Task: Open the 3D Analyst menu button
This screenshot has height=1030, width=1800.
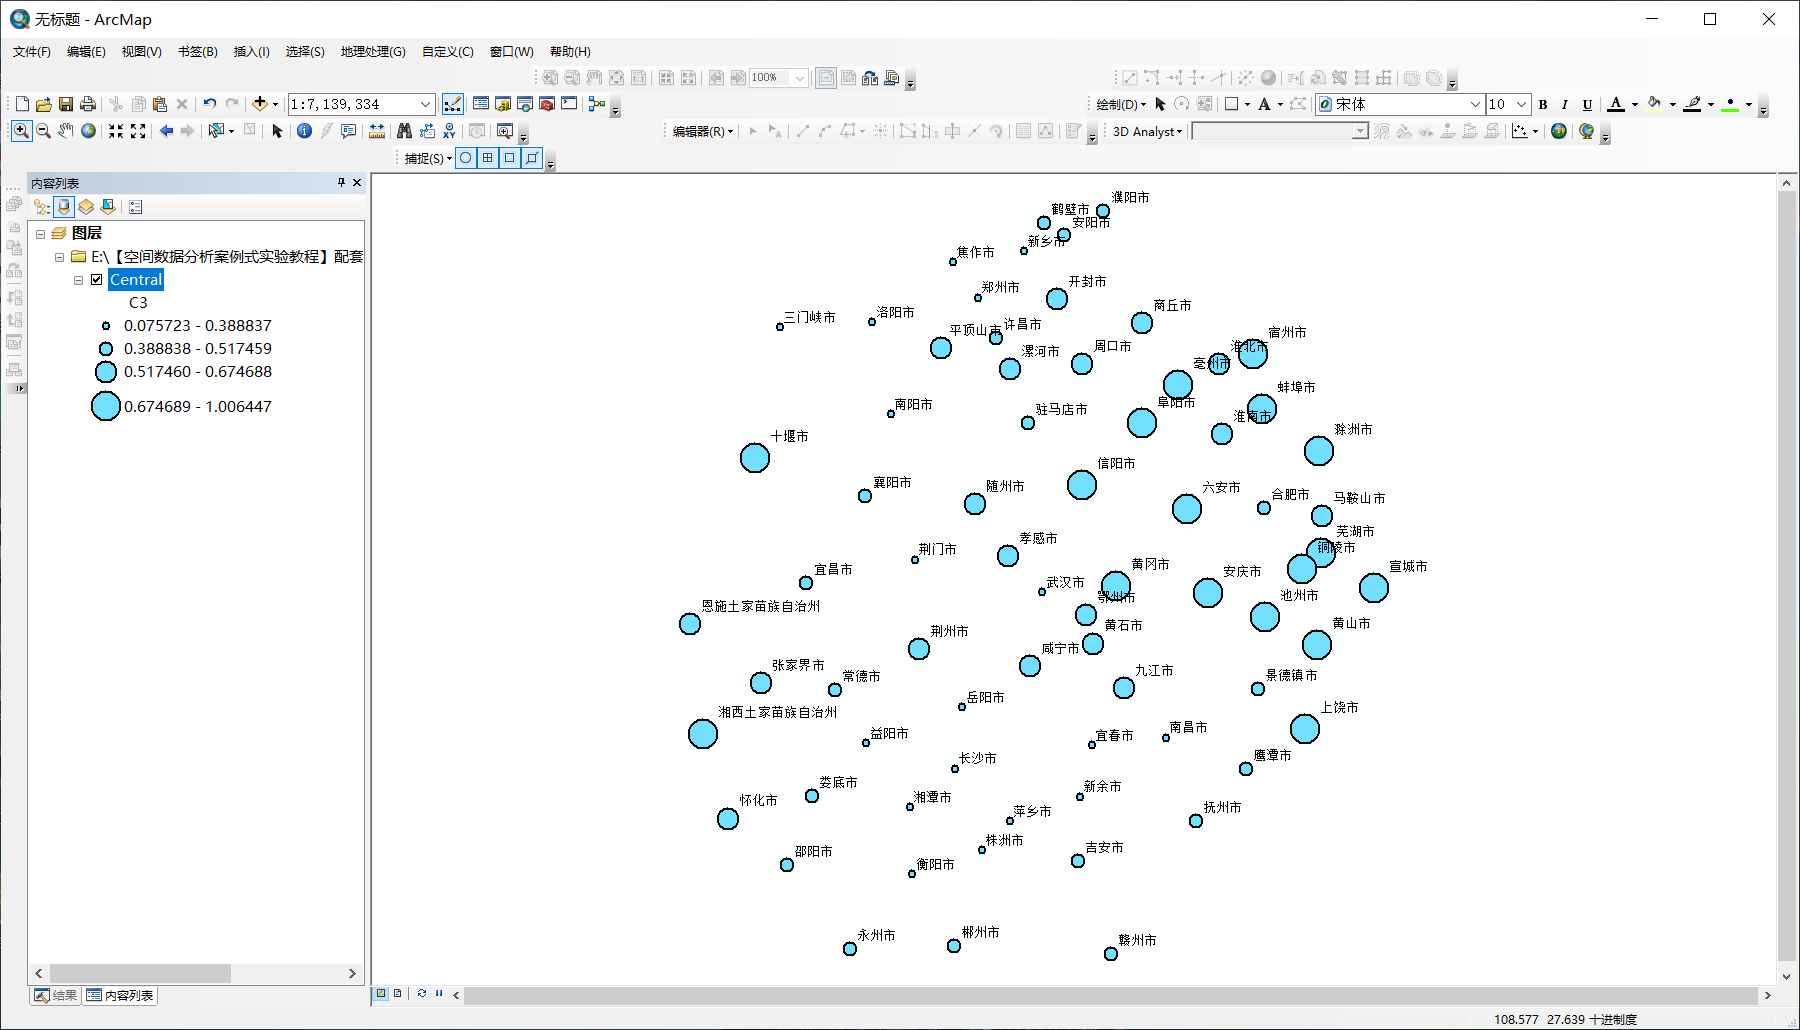Action: click(1148, 131)
